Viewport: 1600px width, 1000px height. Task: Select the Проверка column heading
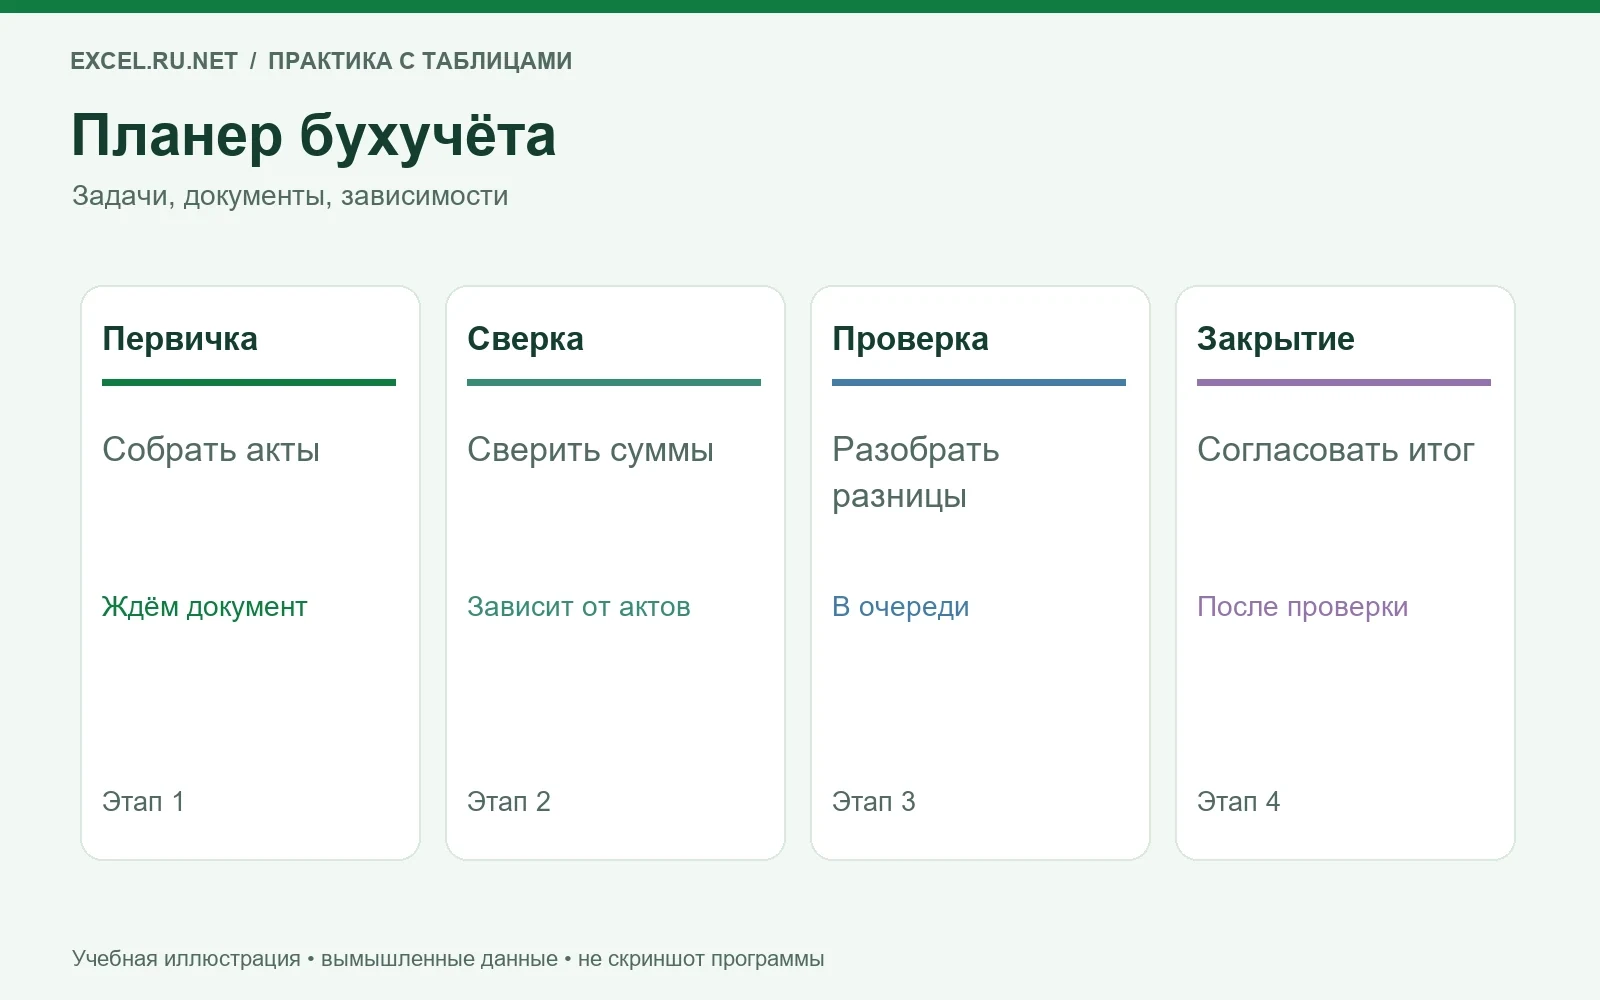pos(910,339)
